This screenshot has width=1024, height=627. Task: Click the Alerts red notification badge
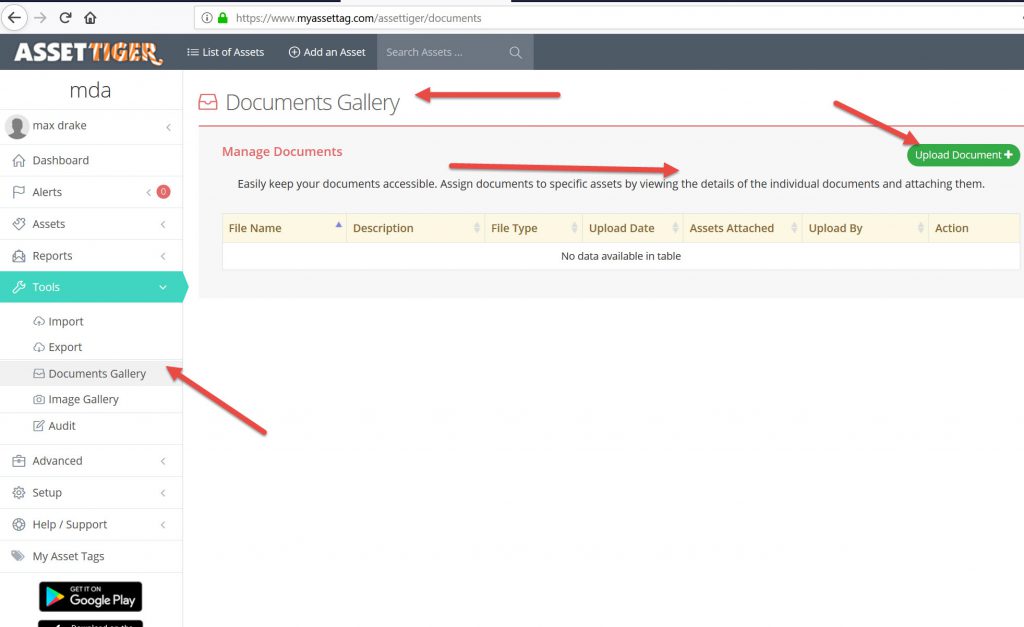pos(163,192)
